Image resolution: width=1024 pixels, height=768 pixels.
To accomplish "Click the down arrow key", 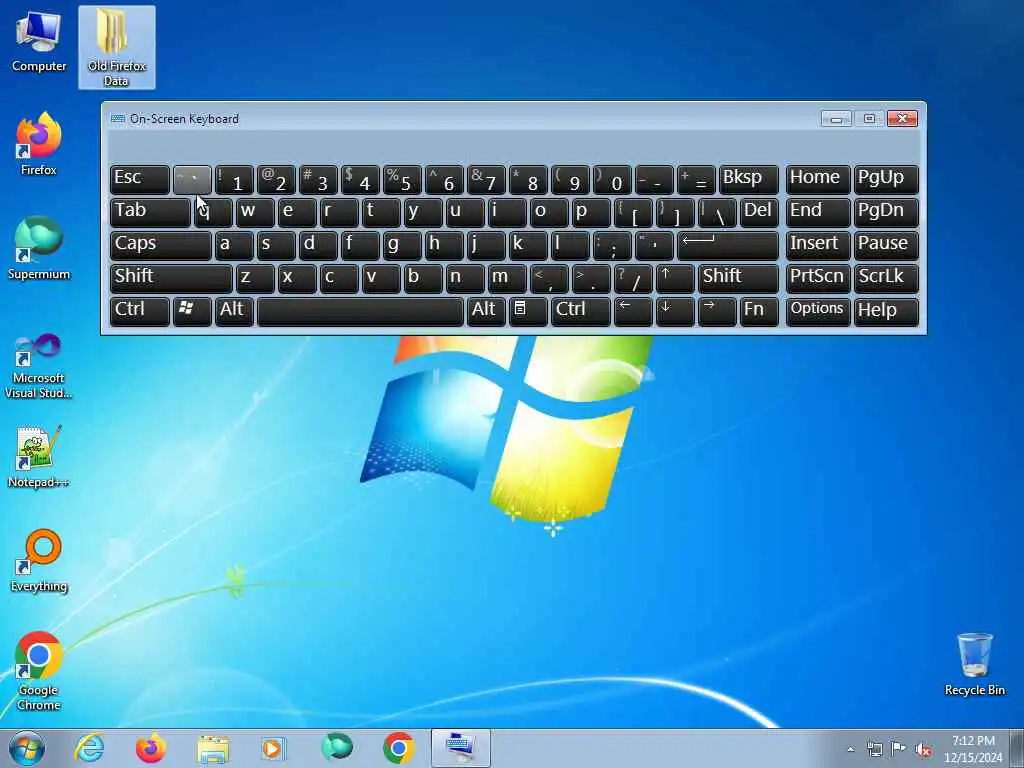I will tap(675, 311).
